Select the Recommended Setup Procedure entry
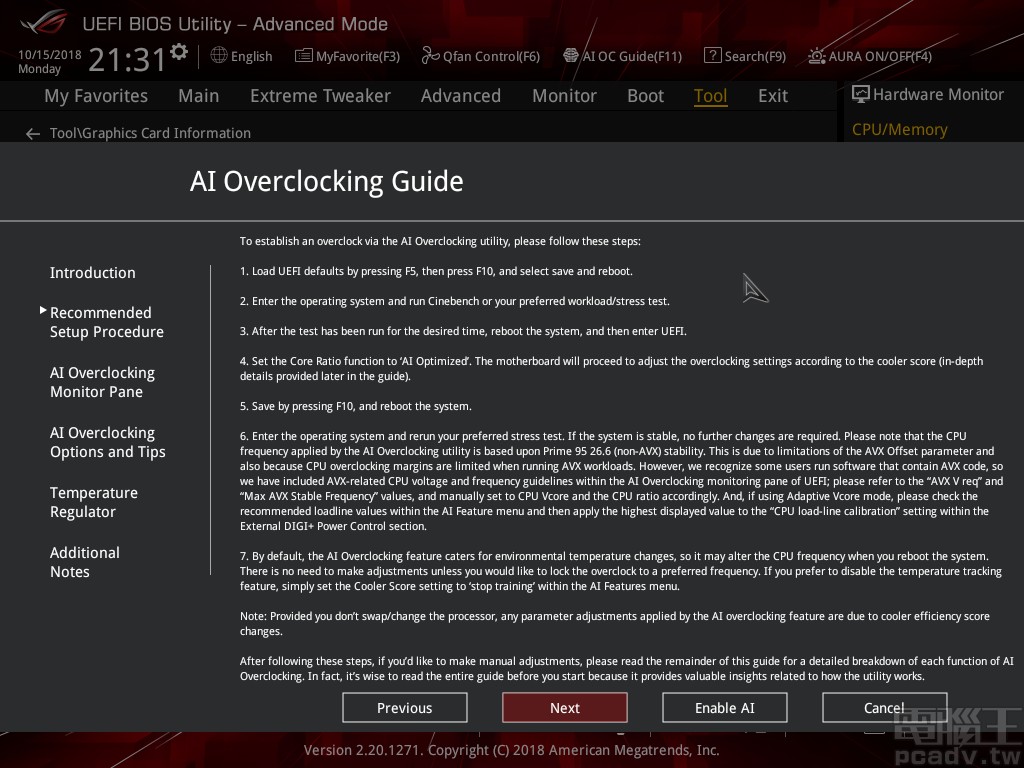1024x768 pixels. click(106, 322)
